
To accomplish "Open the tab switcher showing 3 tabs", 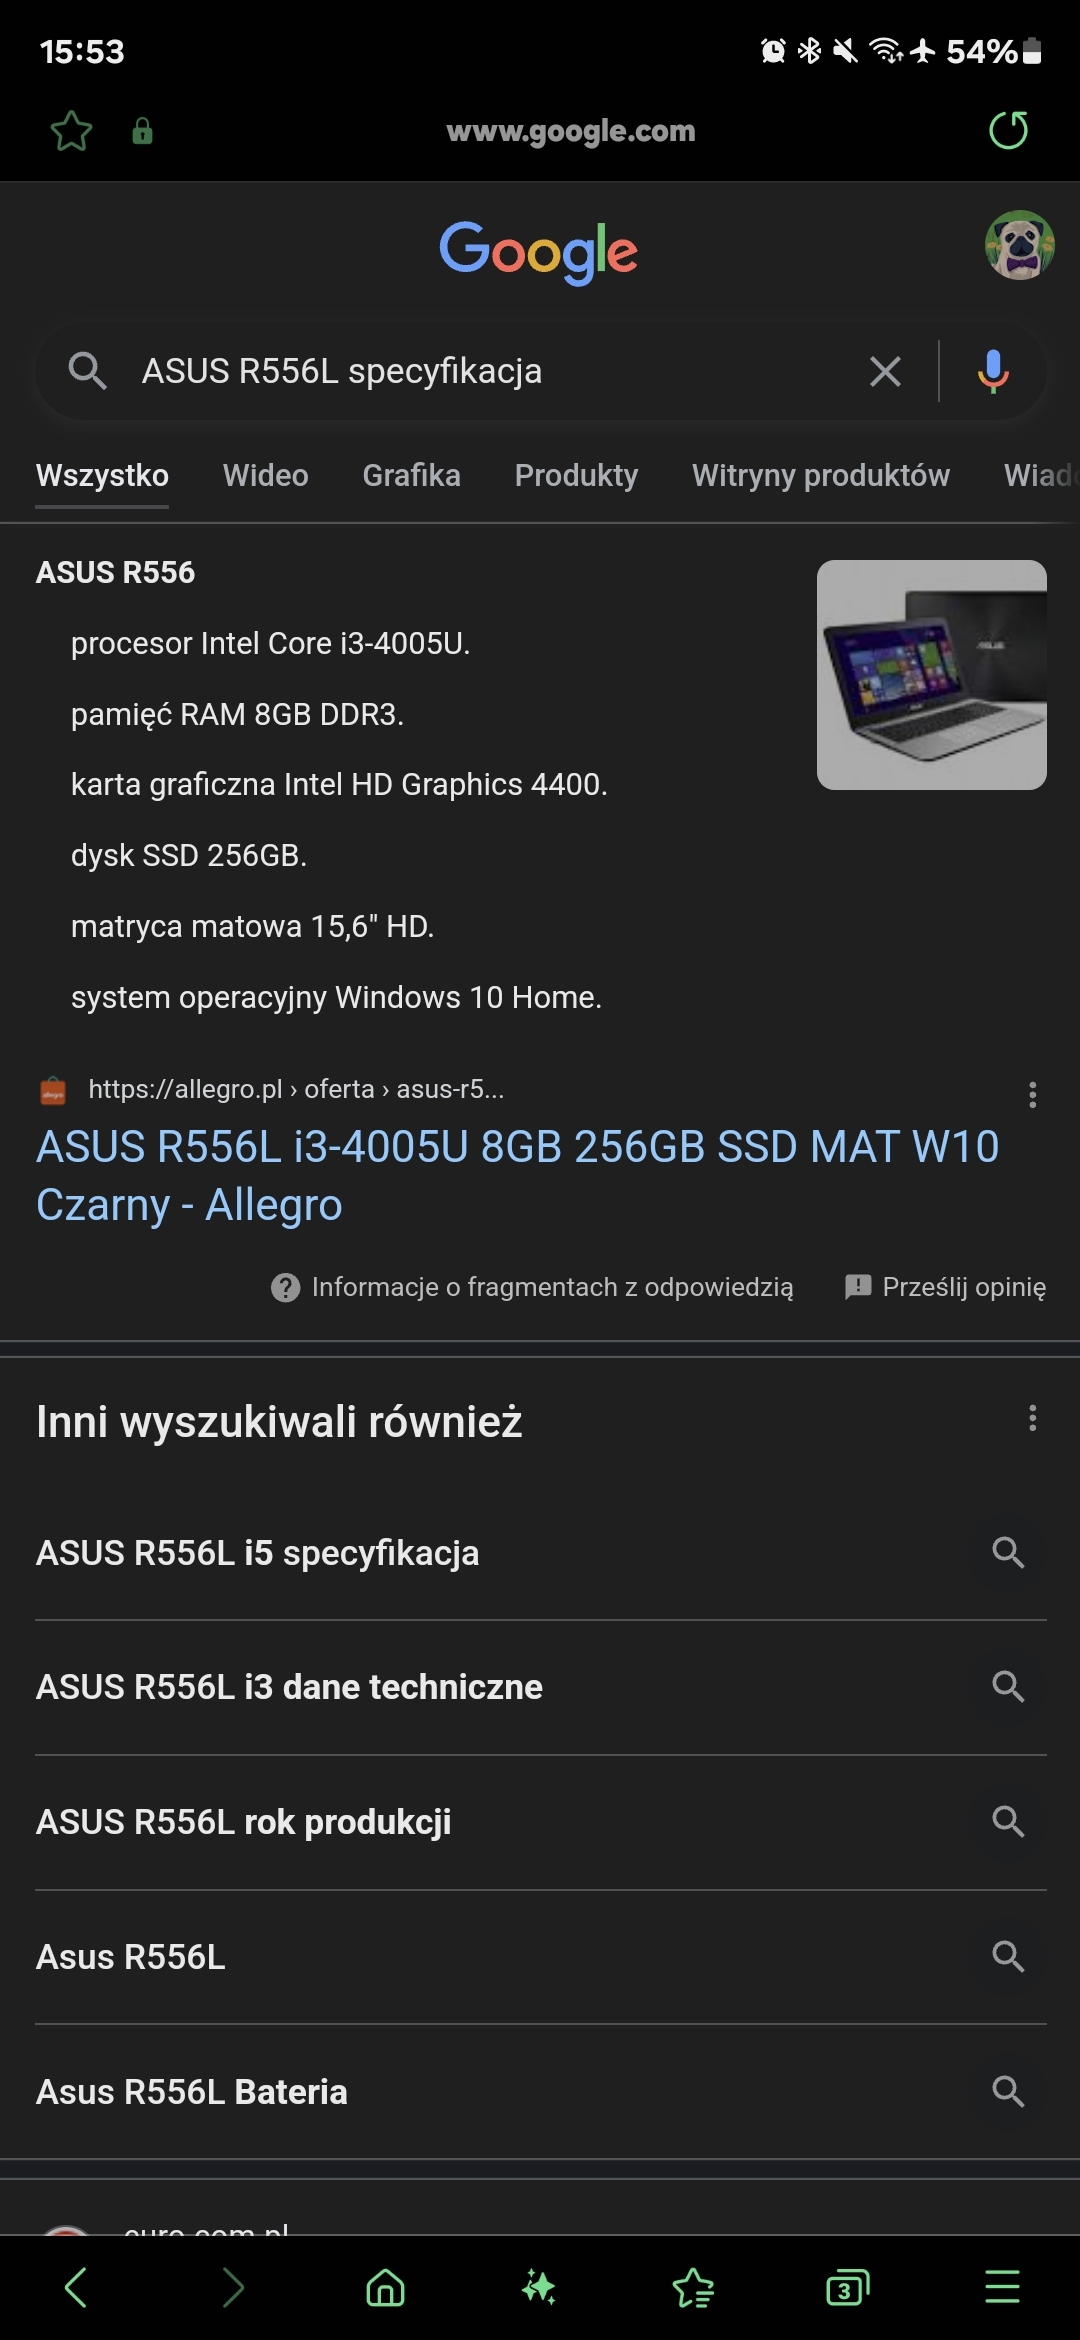I will pyautogui.click(x=847, y=2287).
